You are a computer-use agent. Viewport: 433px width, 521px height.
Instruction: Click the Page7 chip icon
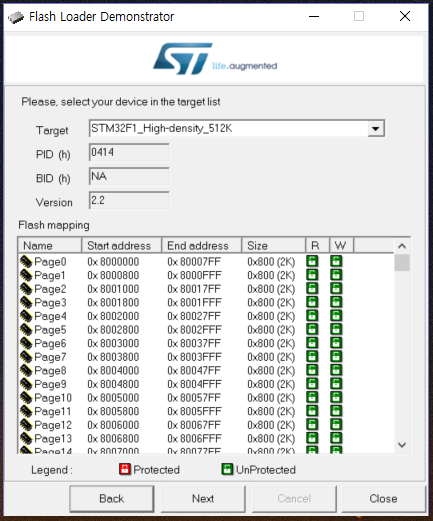click(26, 357)
